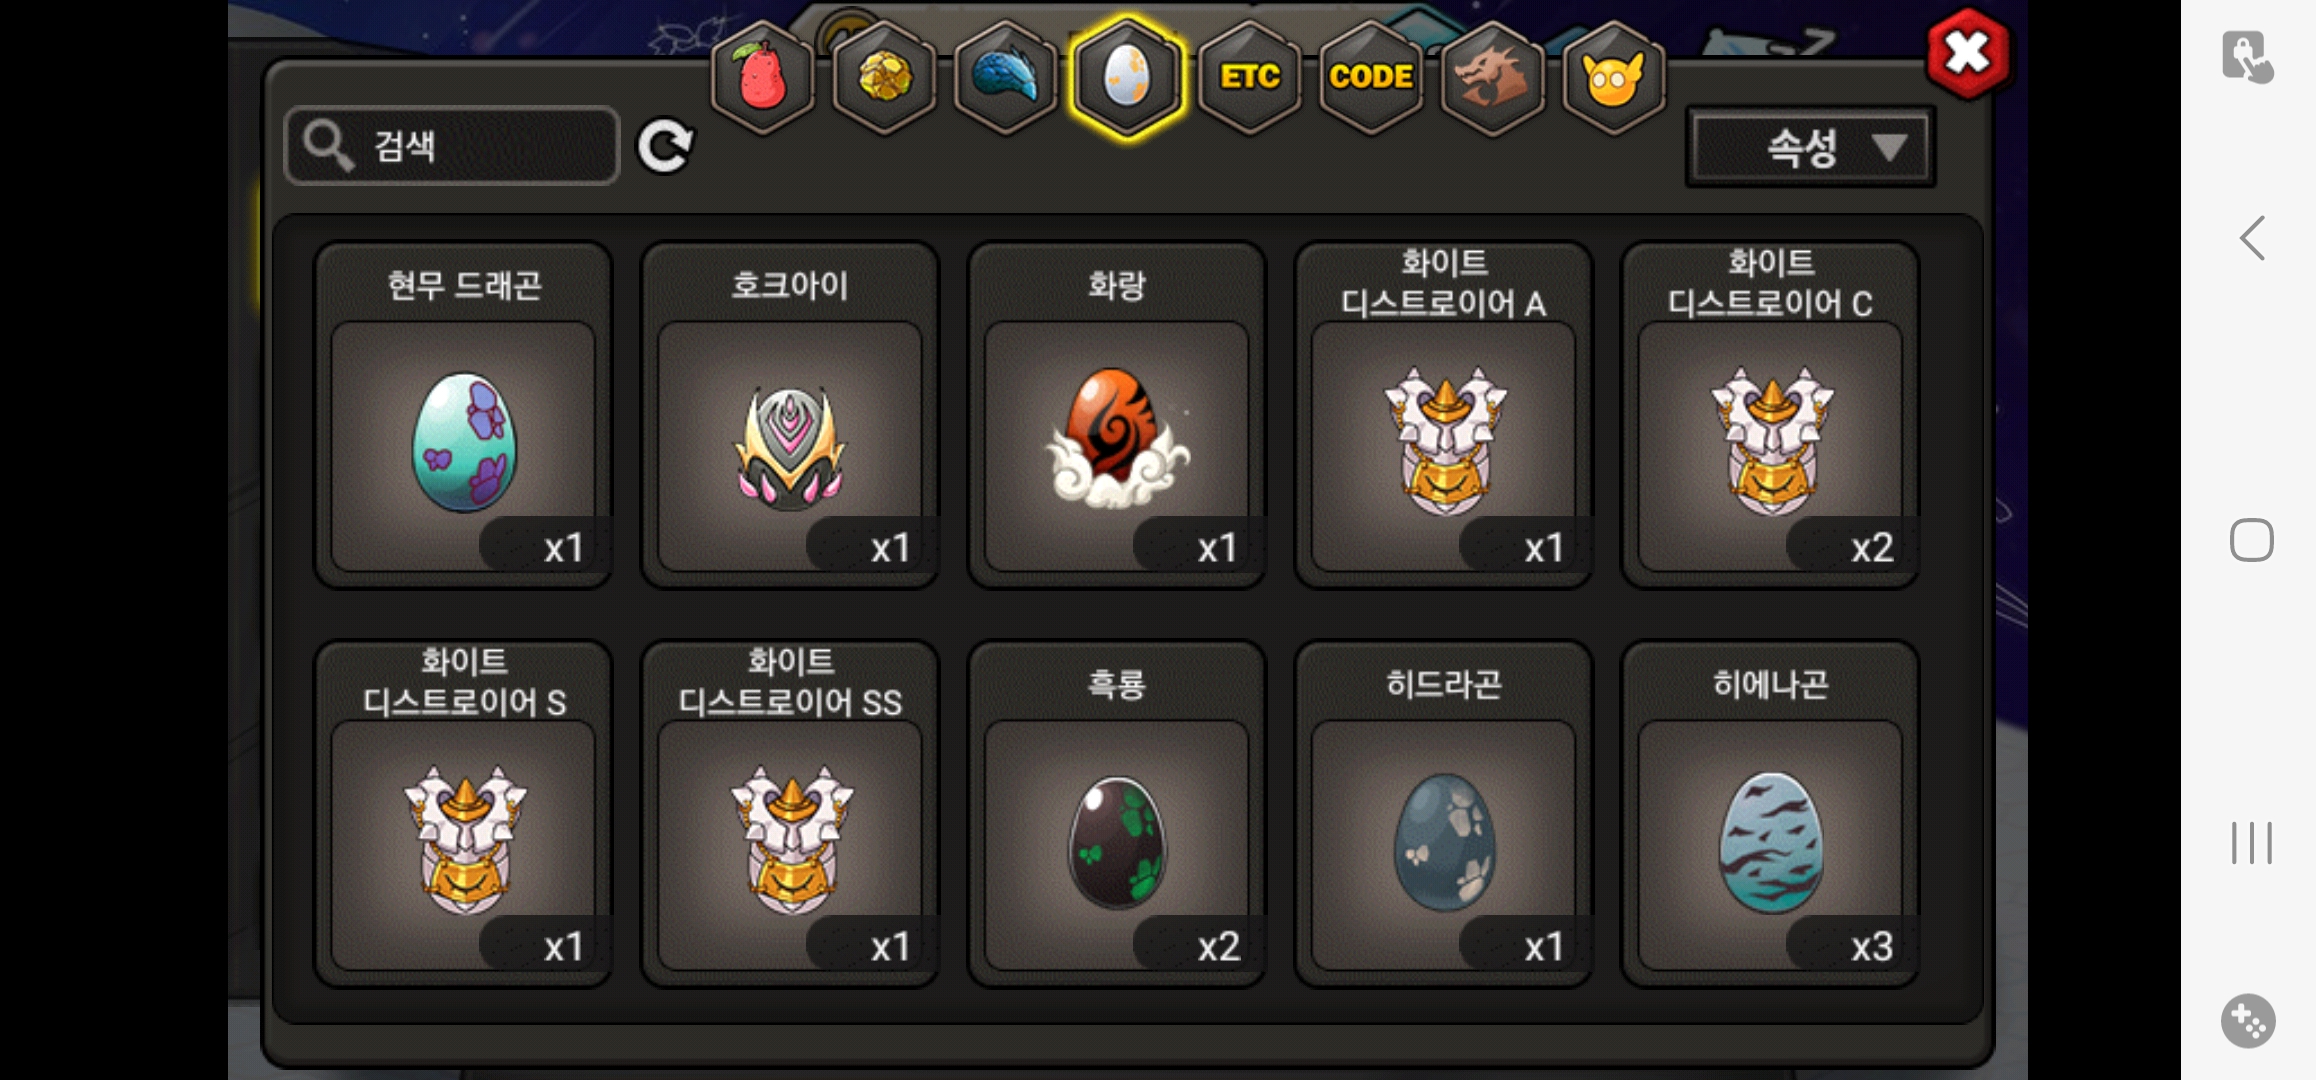Open the brown dragon head tab

(x=1491, y=77)
